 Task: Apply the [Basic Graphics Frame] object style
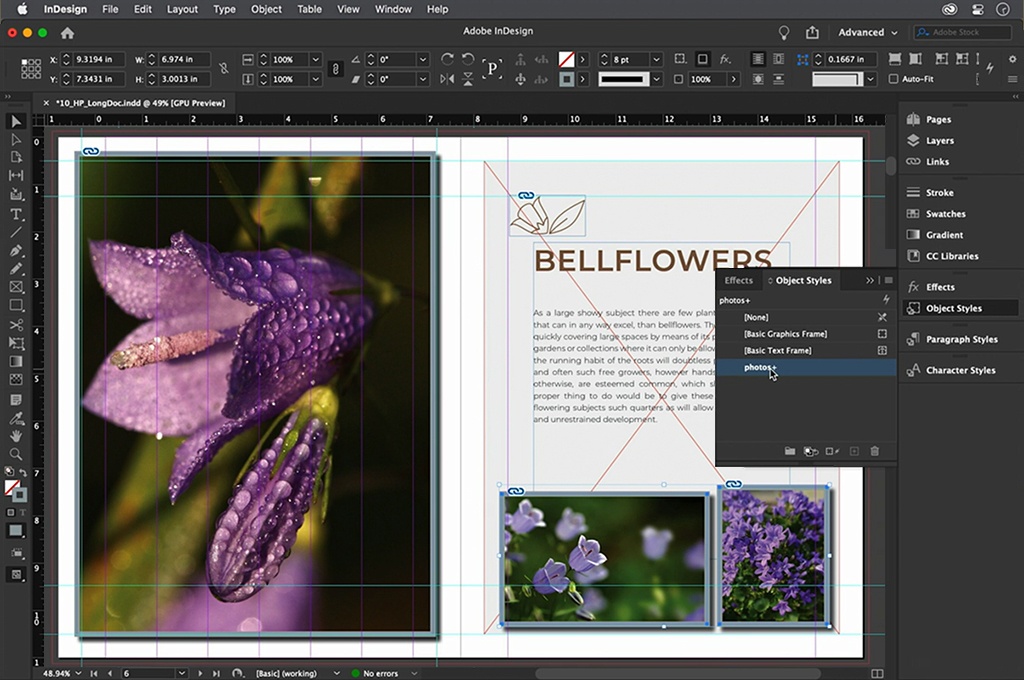[x=785, y=334]
